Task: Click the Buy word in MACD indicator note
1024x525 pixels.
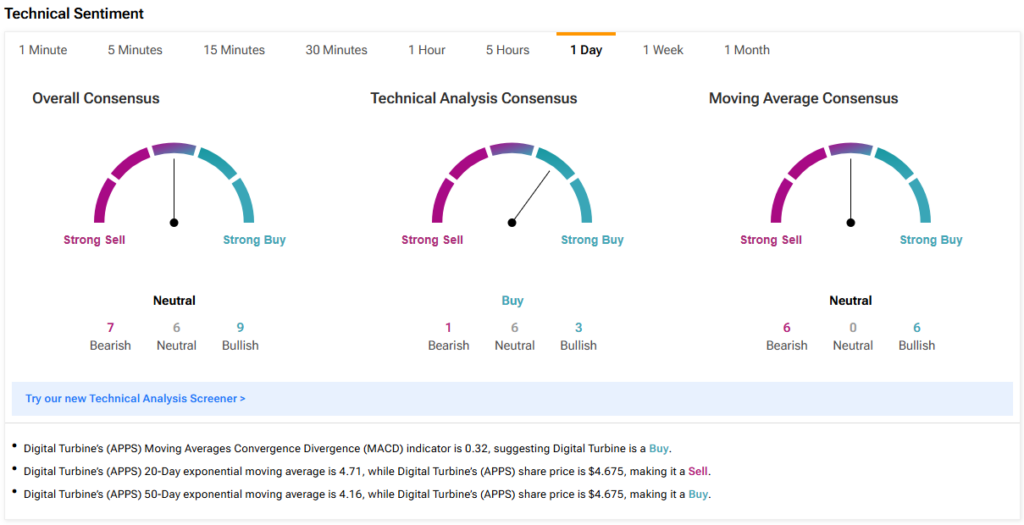Action: click(658, 449)
